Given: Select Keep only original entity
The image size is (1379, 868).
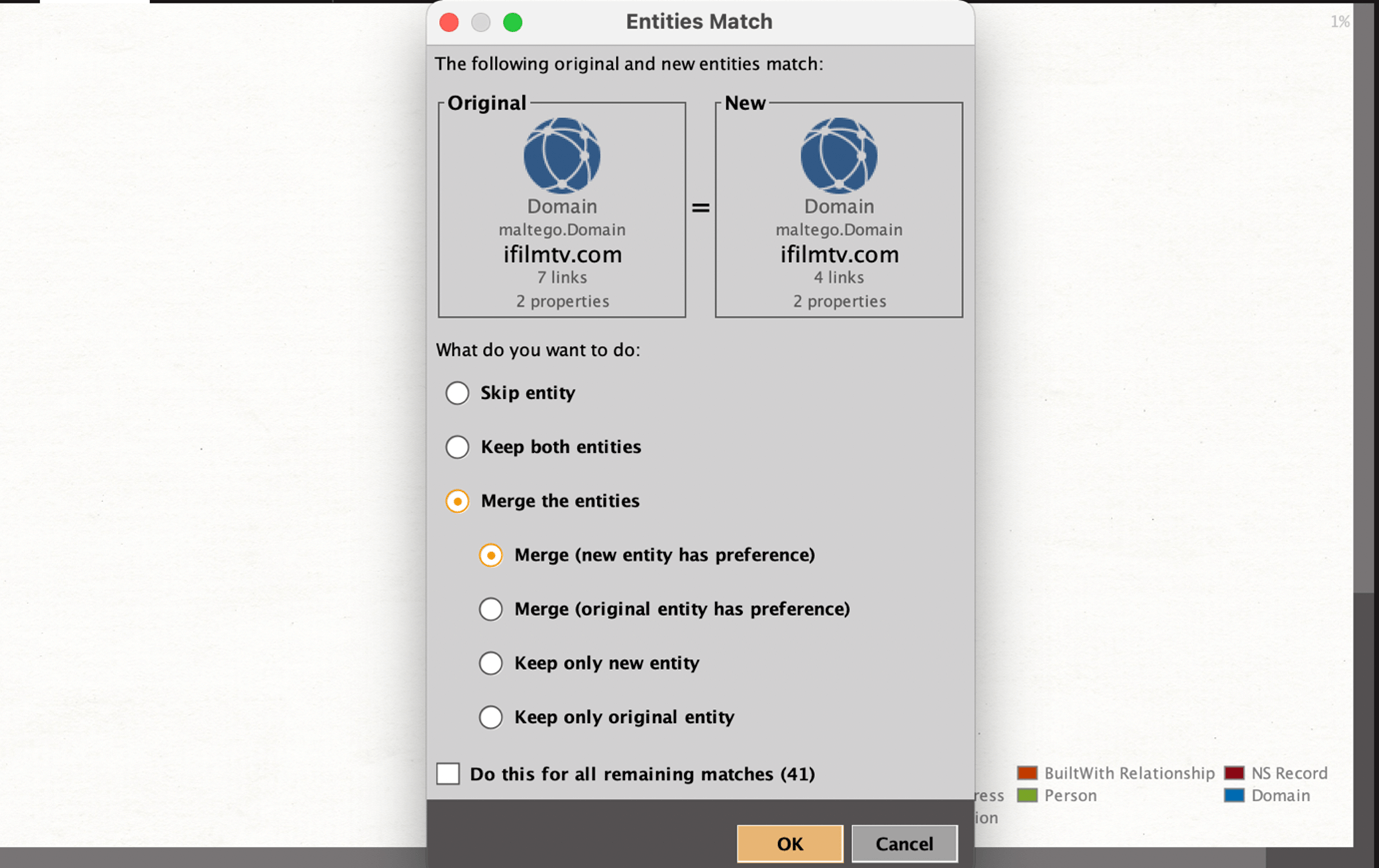Looking at the screenshot, I should 491,717.
